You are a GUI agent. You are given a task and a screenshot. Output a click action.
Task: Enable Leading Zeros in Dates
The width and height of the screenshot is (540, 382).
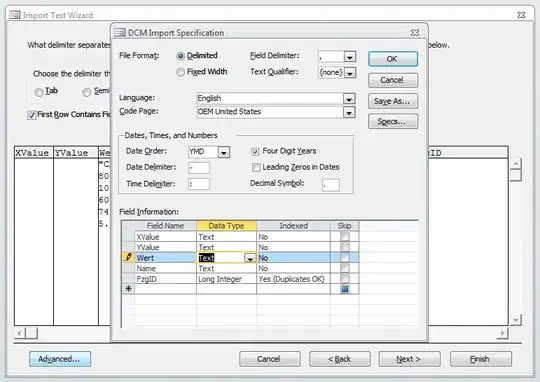pyautogui.click(x=256, y=167)
